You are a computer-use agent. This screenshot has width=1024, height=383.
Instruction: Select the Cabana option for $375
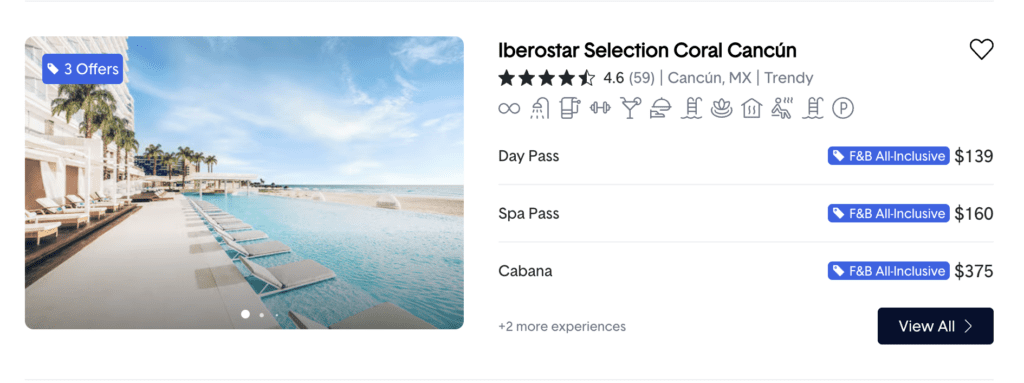tap(745, 271)
